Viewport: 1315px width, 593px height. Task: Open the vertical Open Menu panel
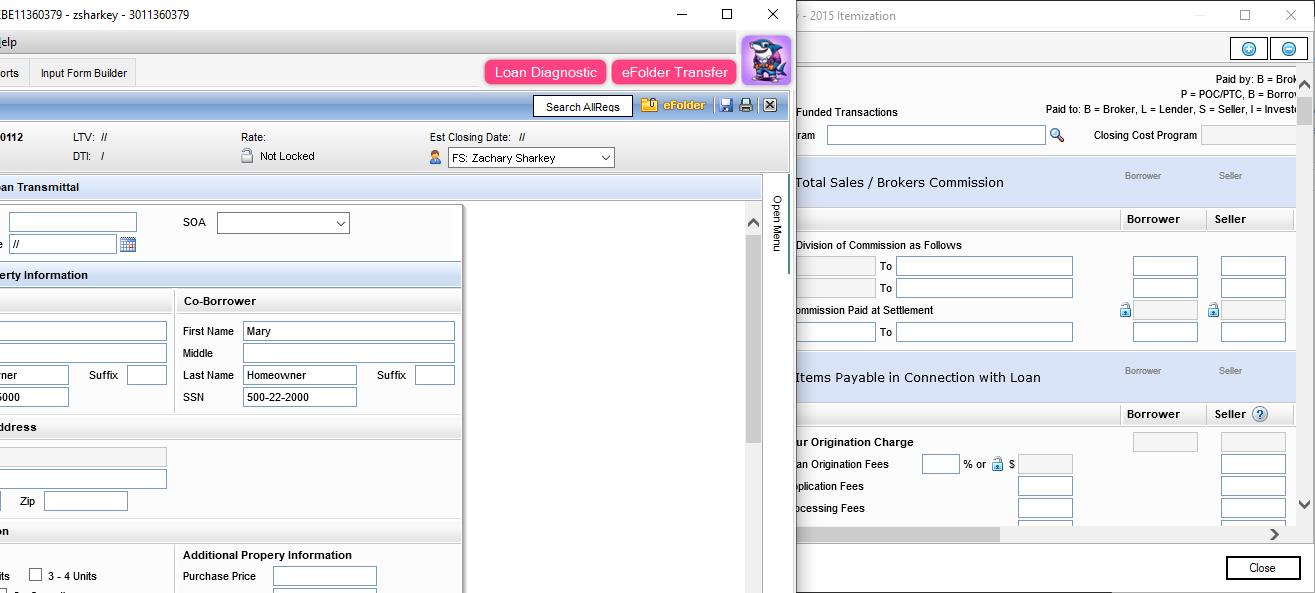click(776, 223)
